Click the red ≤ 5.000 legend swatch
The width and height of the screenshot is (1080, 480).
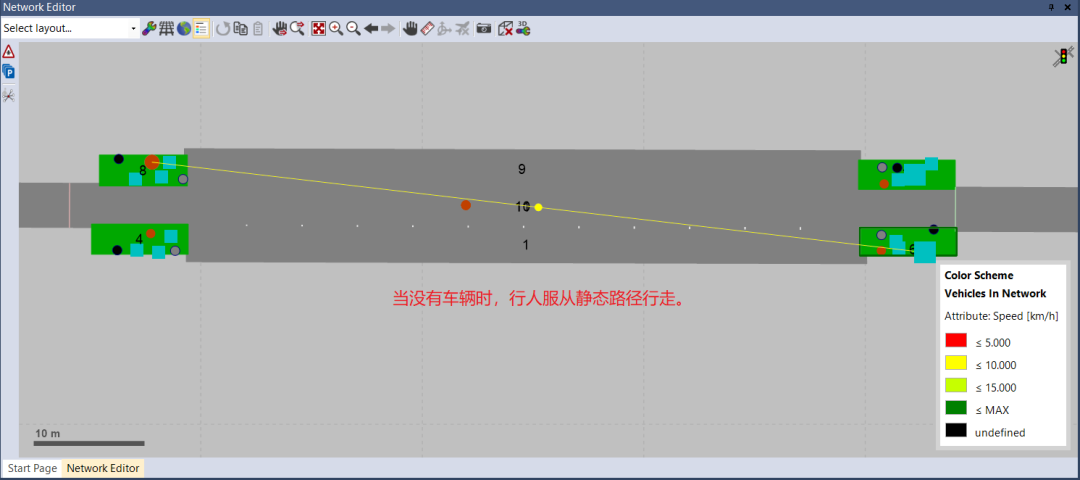(x=956, y=340)
